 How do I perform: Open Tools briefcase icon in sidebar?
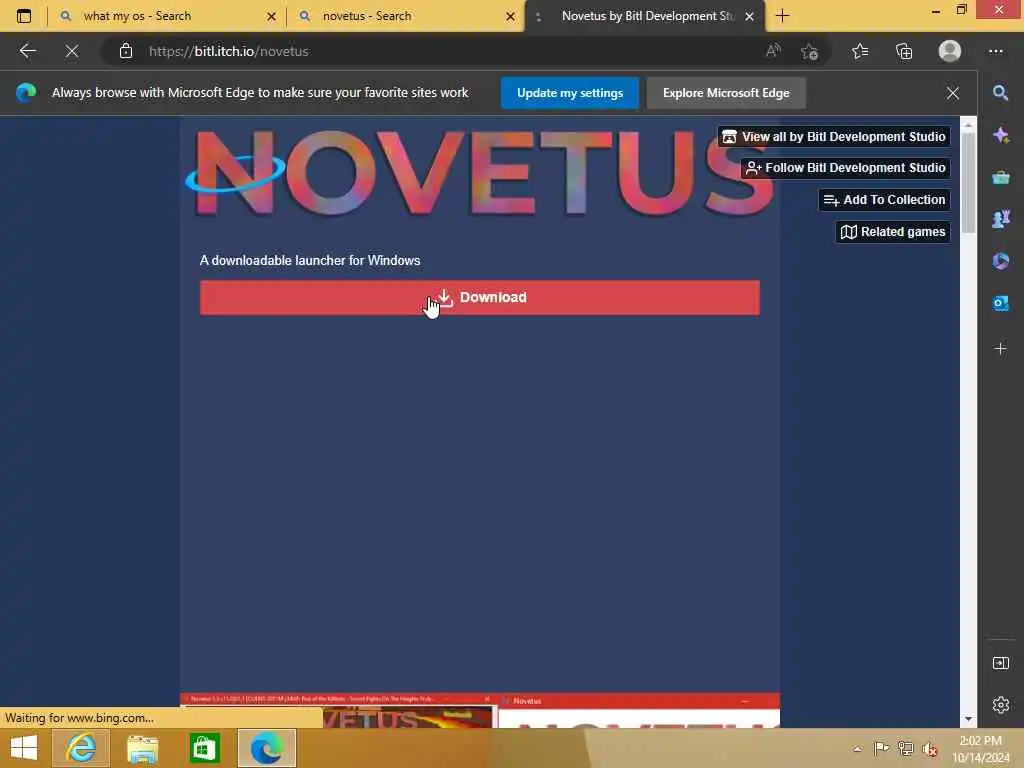click(1000, 177)
